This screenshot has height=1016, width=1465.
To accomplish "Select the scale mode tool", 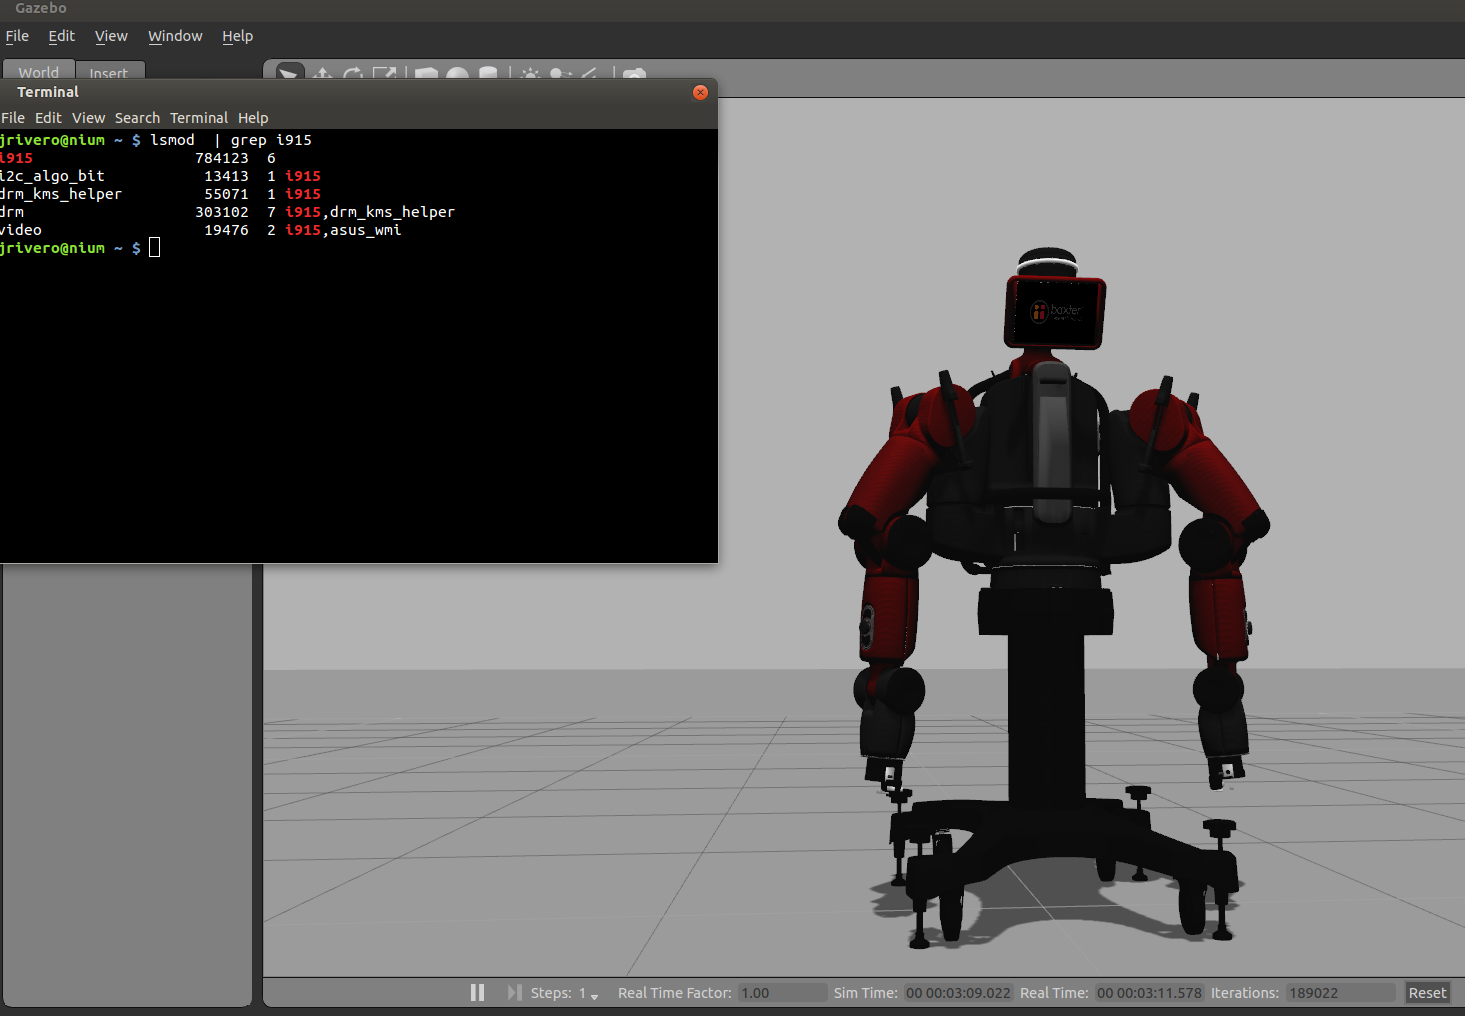I will pyautogui.click(x=384, y=74).
